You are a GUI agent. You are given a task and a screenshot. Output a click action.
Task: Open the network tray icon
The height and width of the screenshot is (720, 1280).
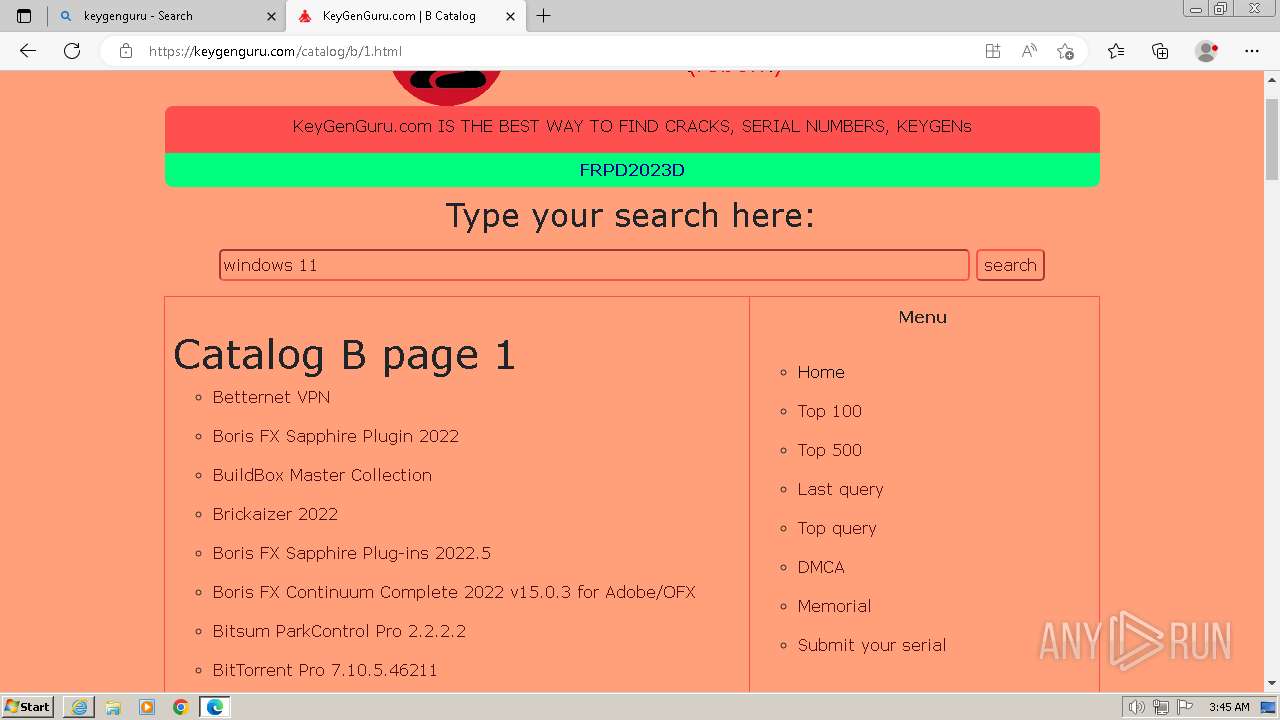1161,707
